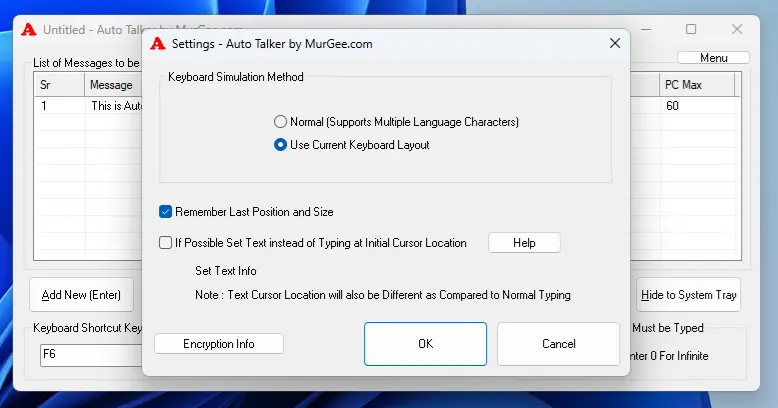Click the Auto Talker icon in Settings title bar
This screenshot has height=408, width=778.
tap(158, 44)
